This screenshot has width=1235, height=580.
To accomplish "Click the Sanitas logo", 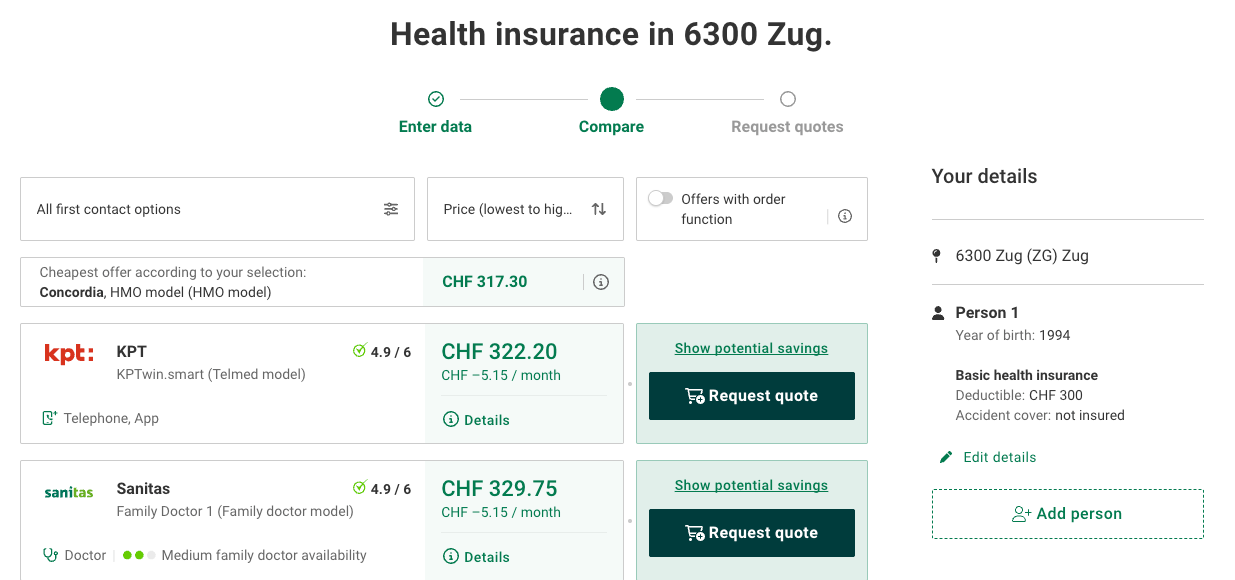I will click(x=69, y=492).
